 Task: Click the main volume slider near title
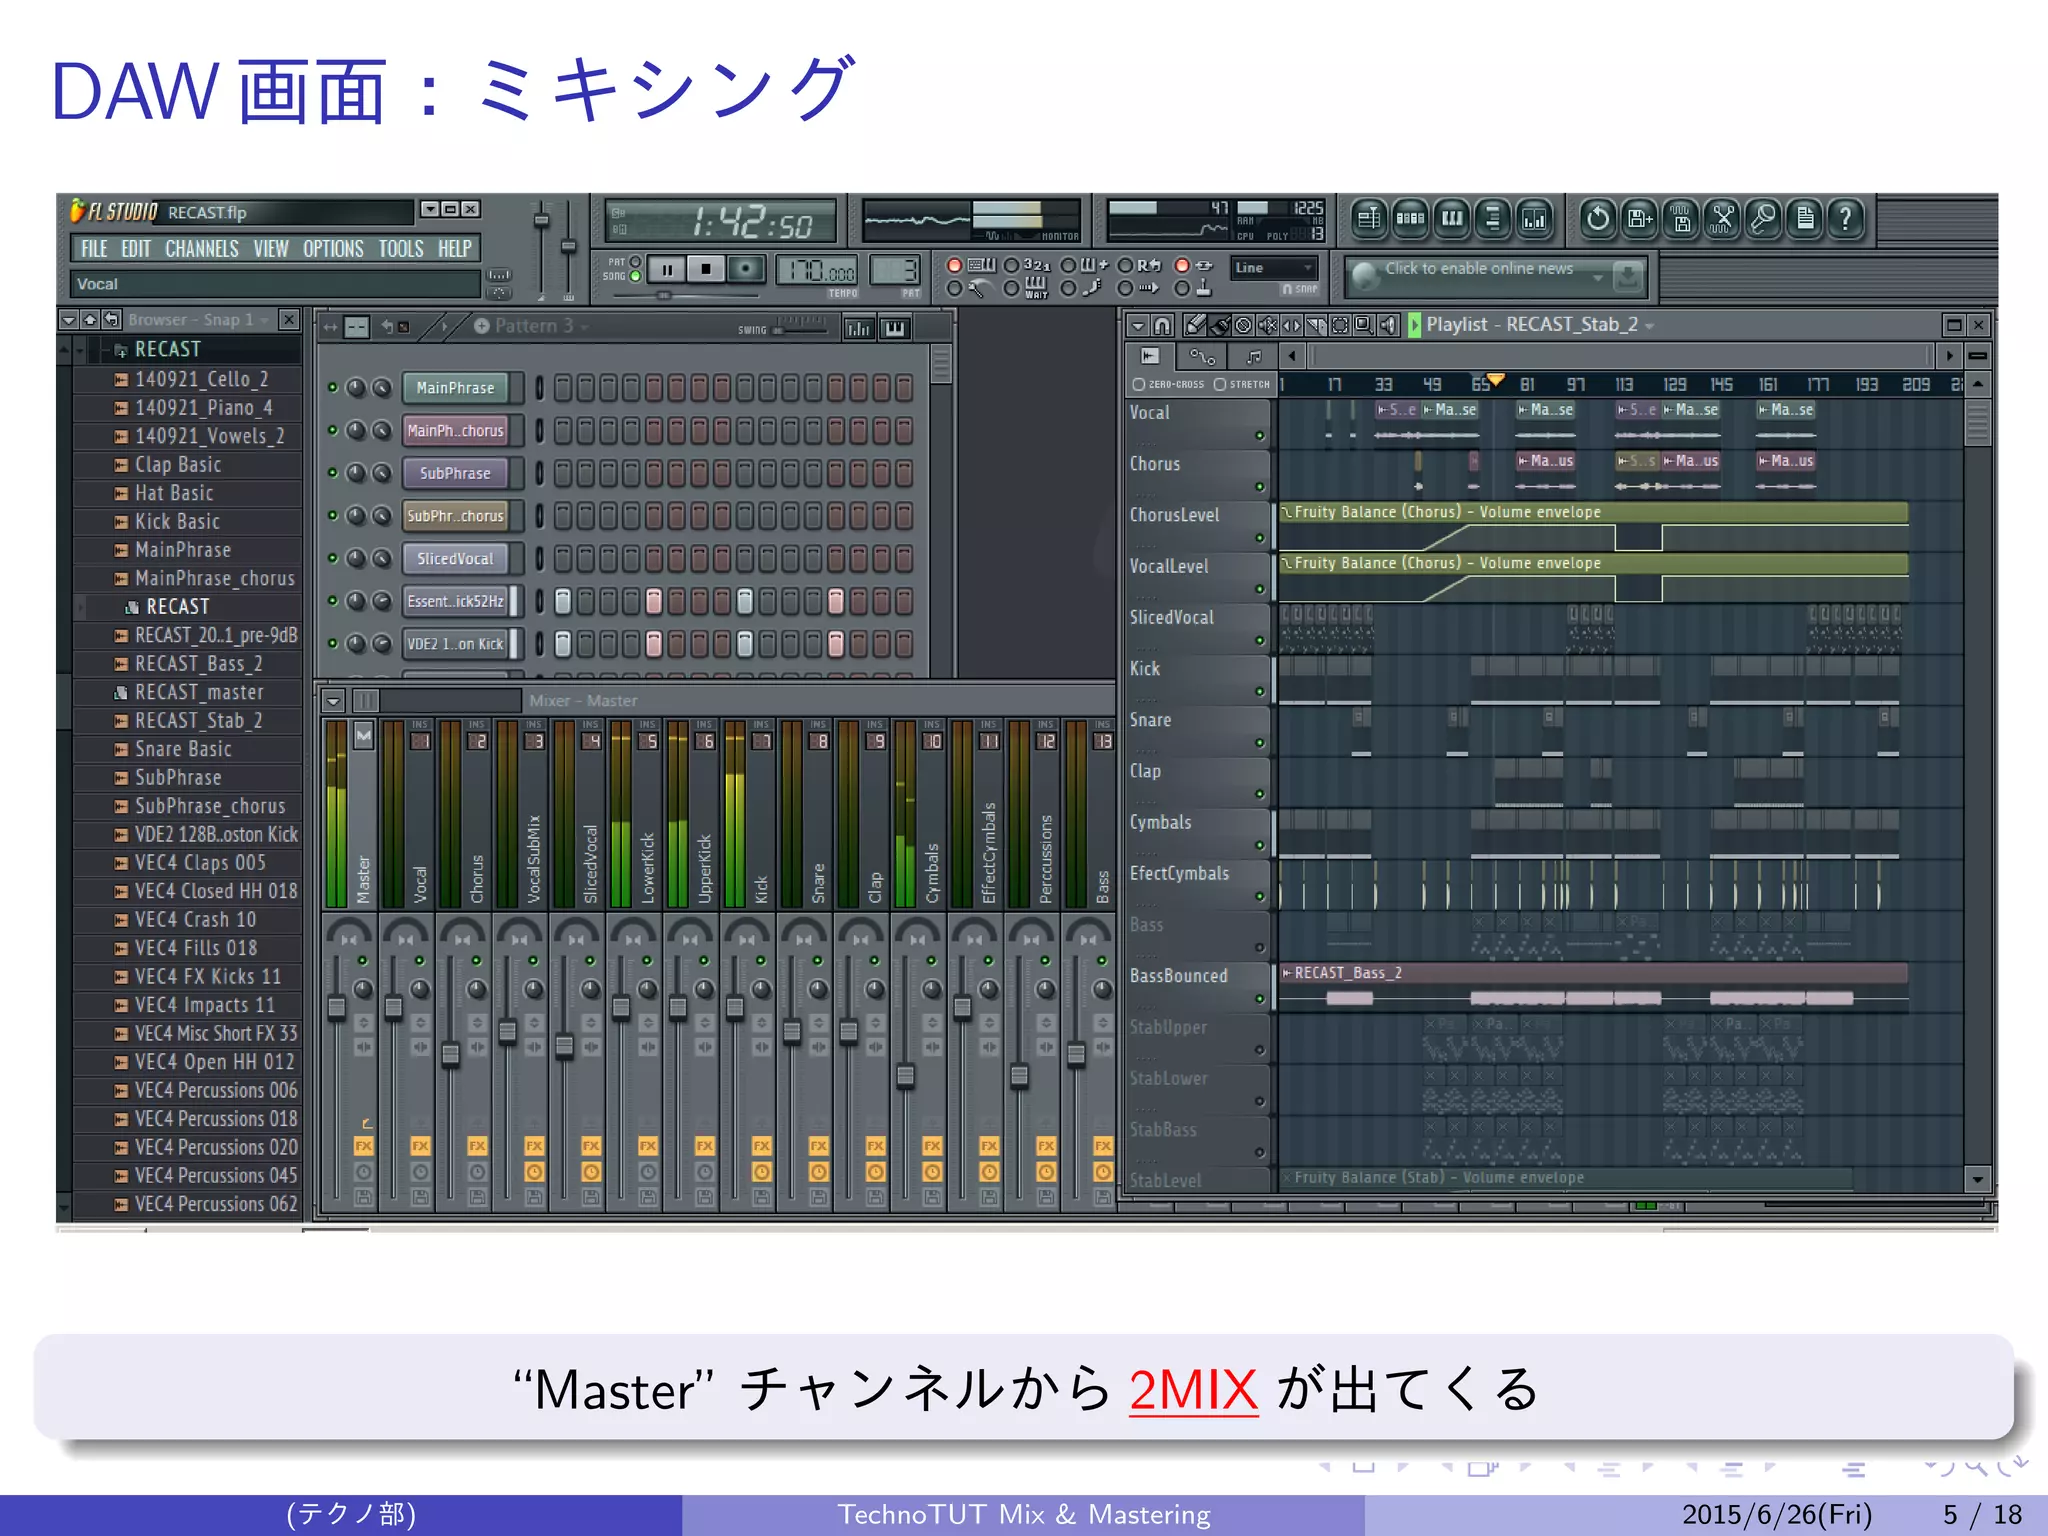542,220
